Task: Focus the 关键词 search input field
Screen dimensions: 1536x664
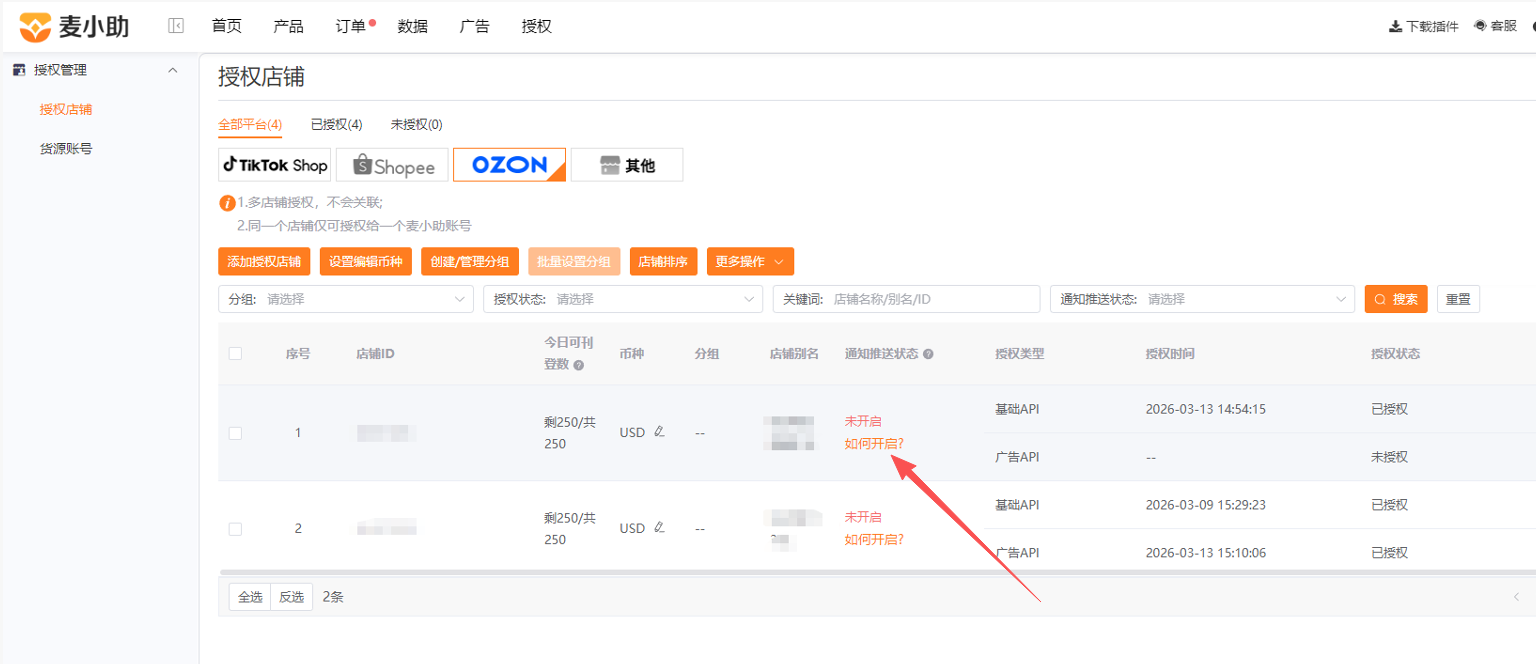Action: [x=906, y=299]
